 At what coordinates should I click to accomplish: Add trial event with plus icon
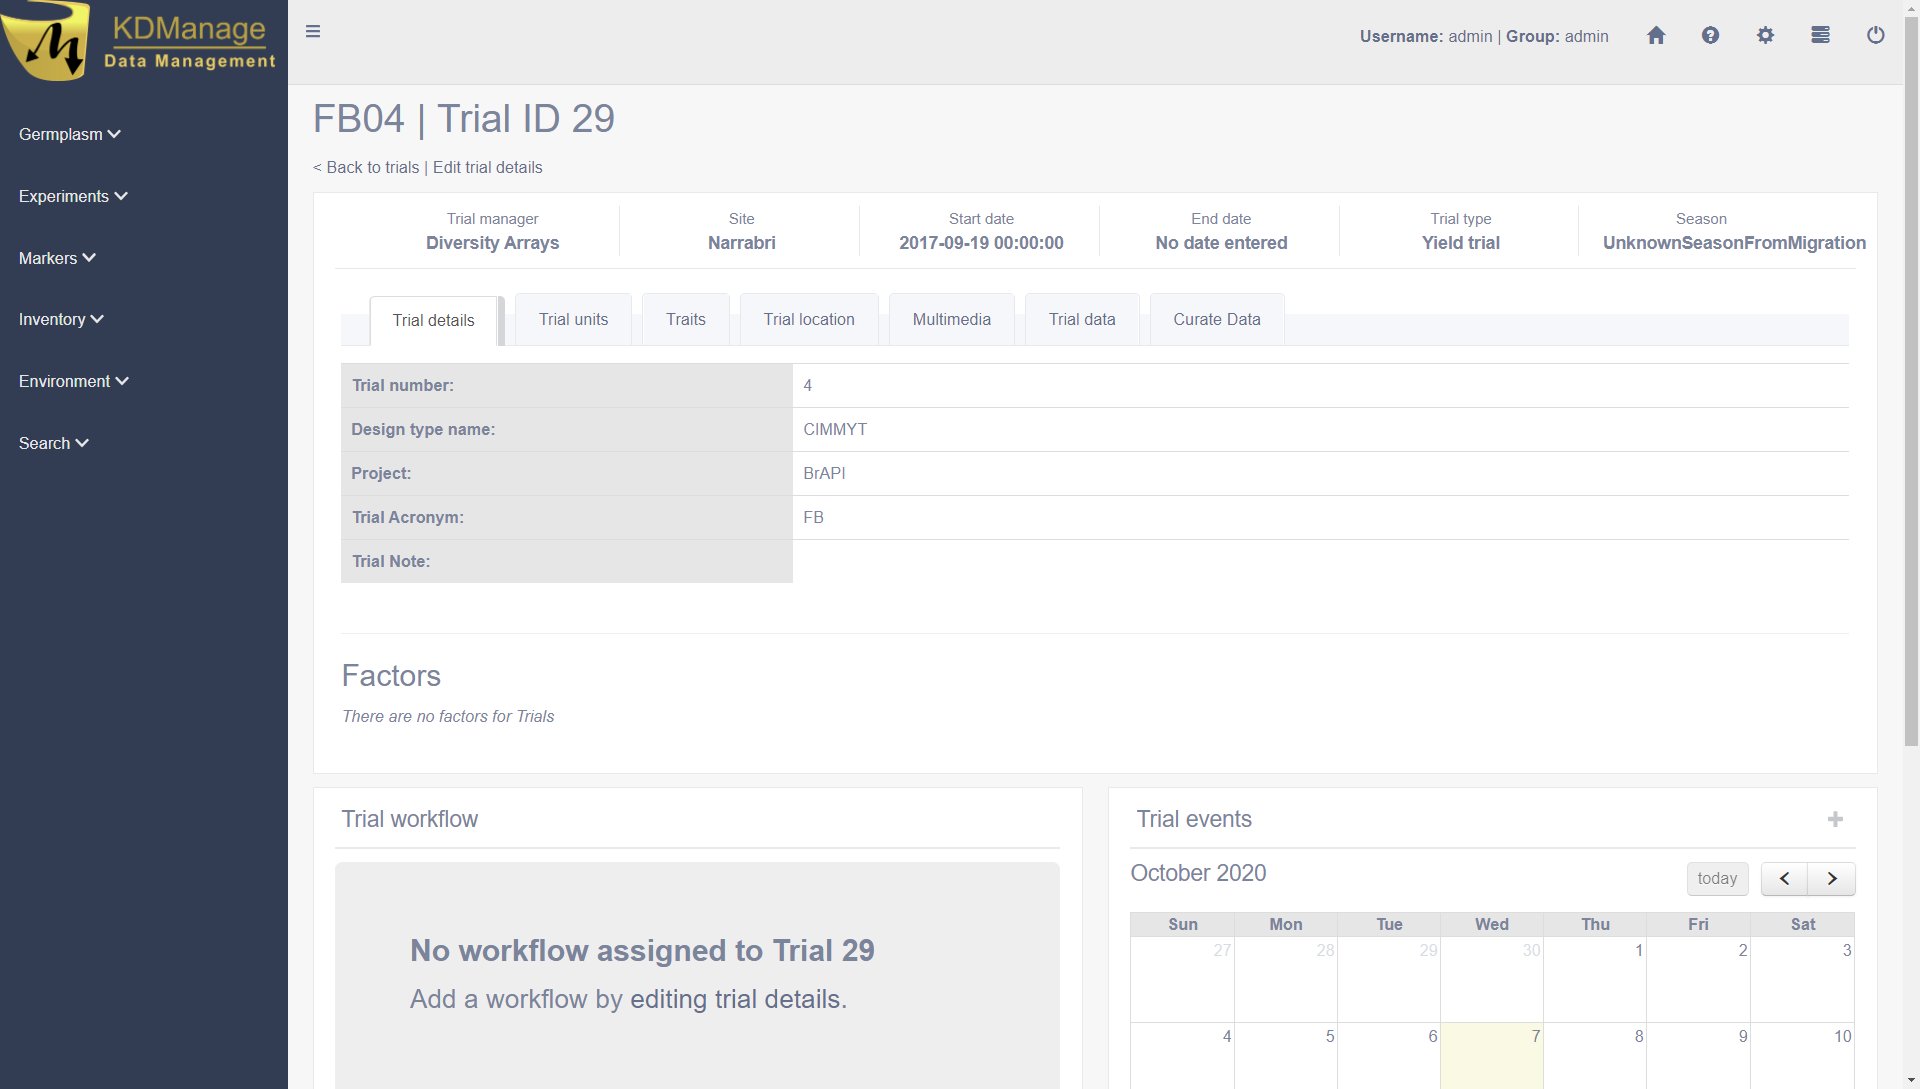coord(1835,819)
